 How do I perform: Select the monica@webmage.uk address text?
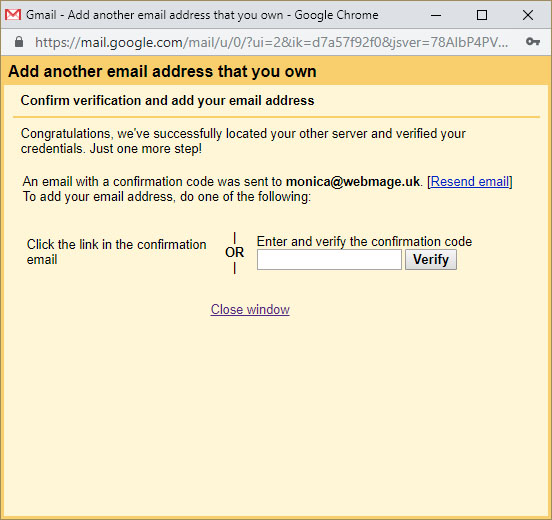pos(353,182)
